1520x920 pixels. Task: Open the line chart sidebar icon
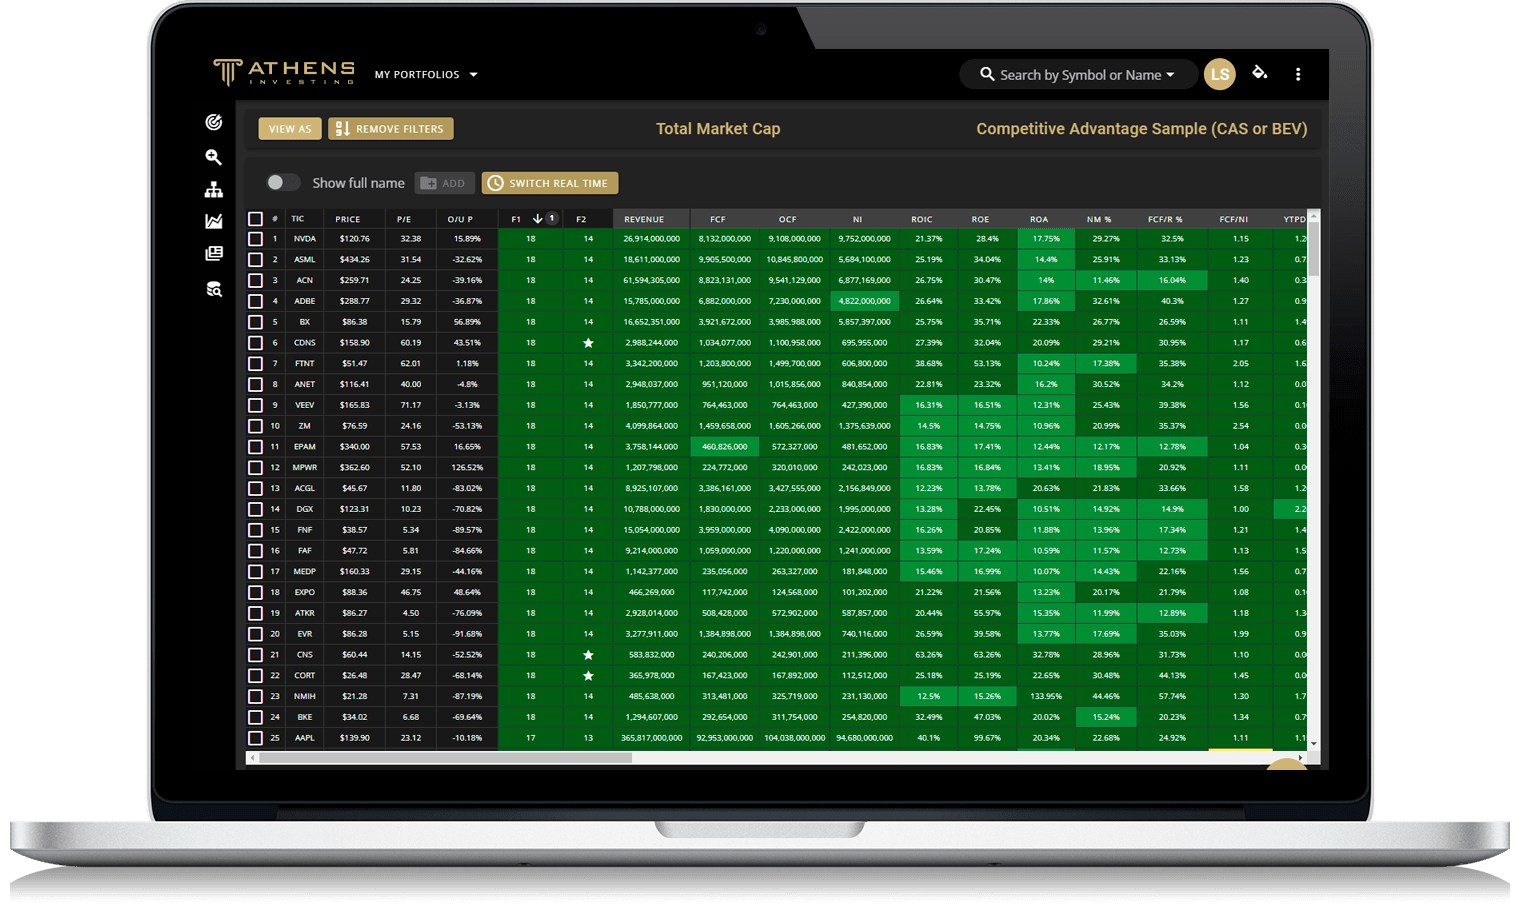tap(213, 222)
